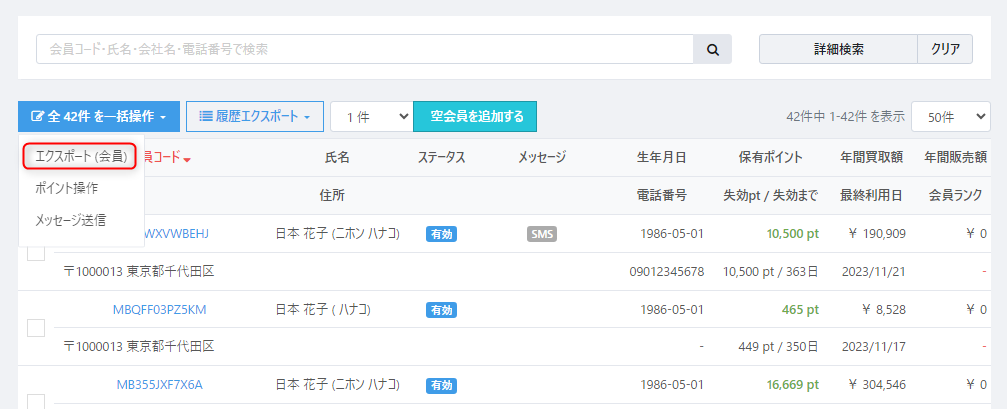Focus the member search text field

(365, 49)
